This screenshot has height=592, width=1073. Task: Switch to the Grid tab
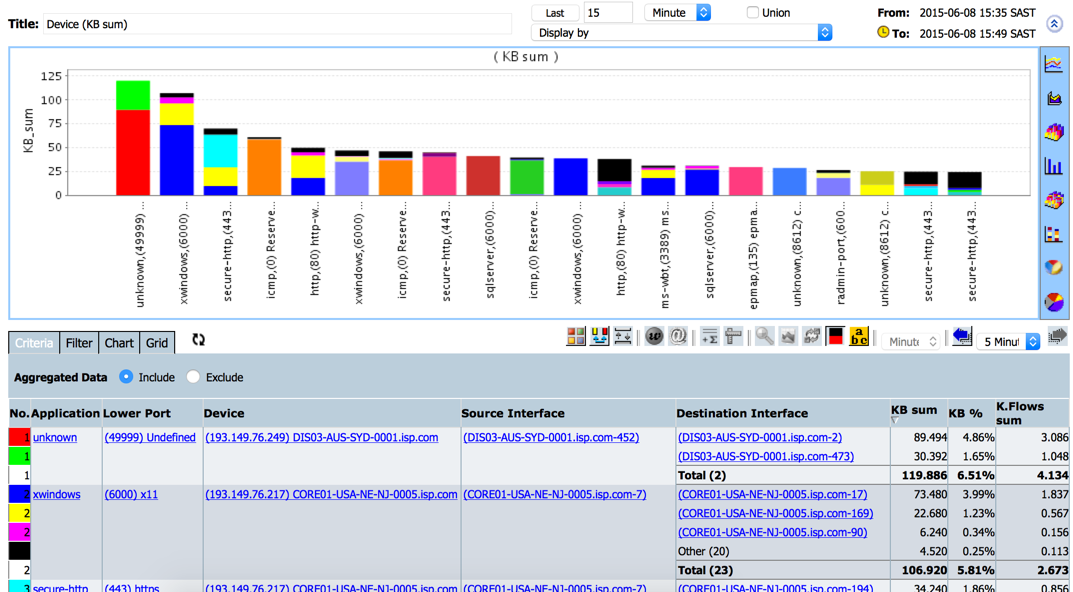(x=157, y=343)
